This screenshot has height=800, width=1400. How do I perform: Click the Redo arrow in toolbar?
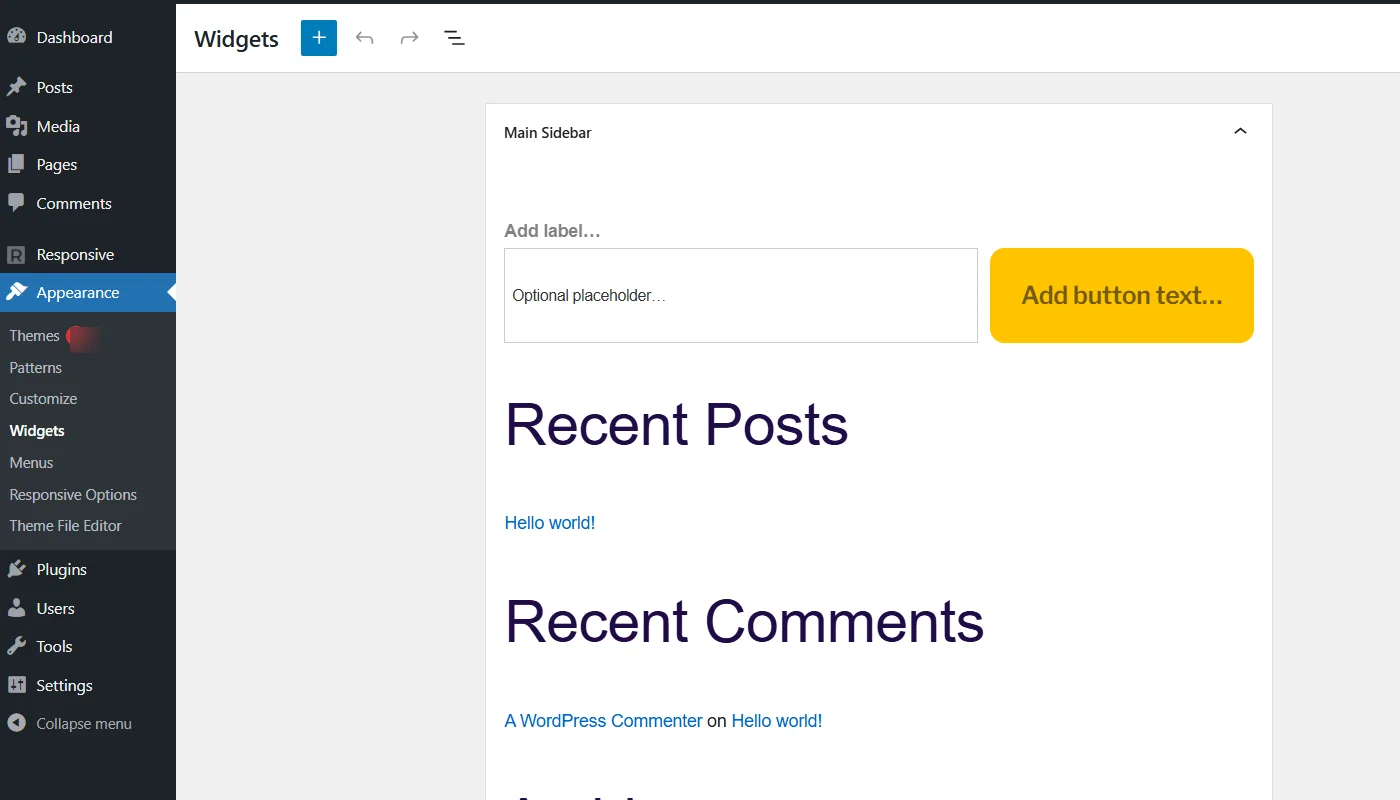[x=409, y=38]
